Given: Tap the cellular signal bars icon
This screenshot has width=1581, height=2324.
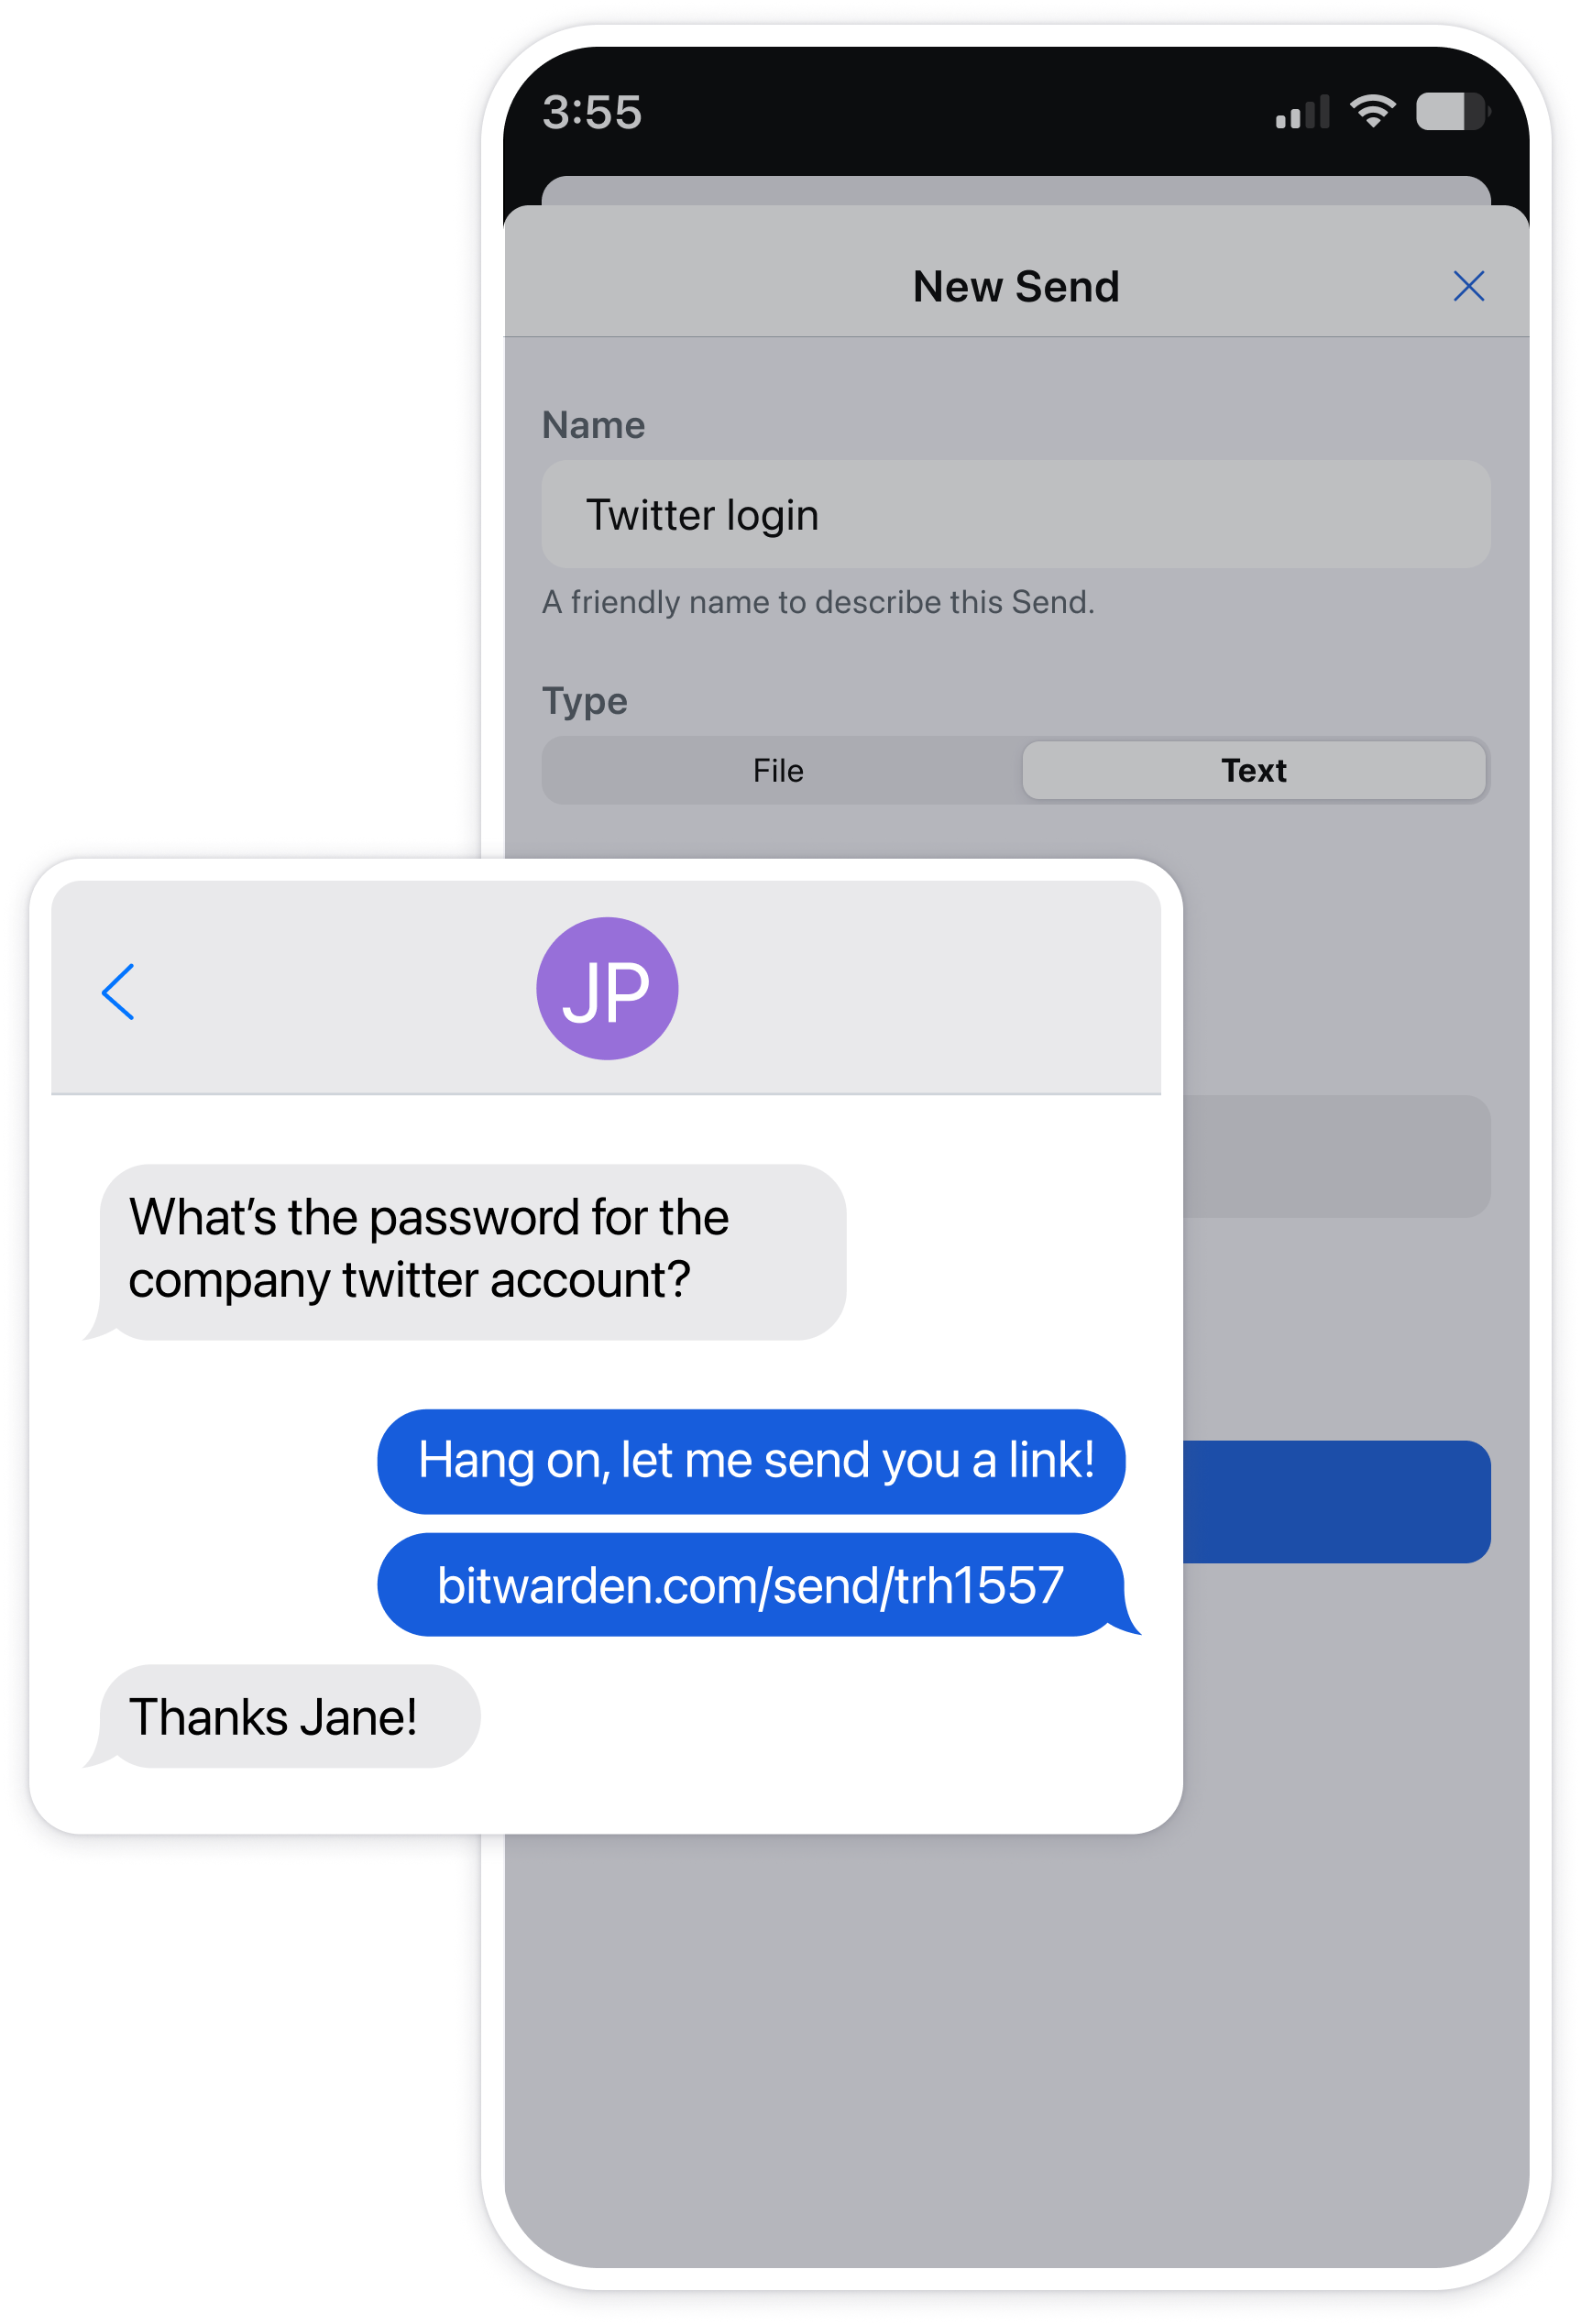Looking at the screenshot, I should (x=1302, y=111).
